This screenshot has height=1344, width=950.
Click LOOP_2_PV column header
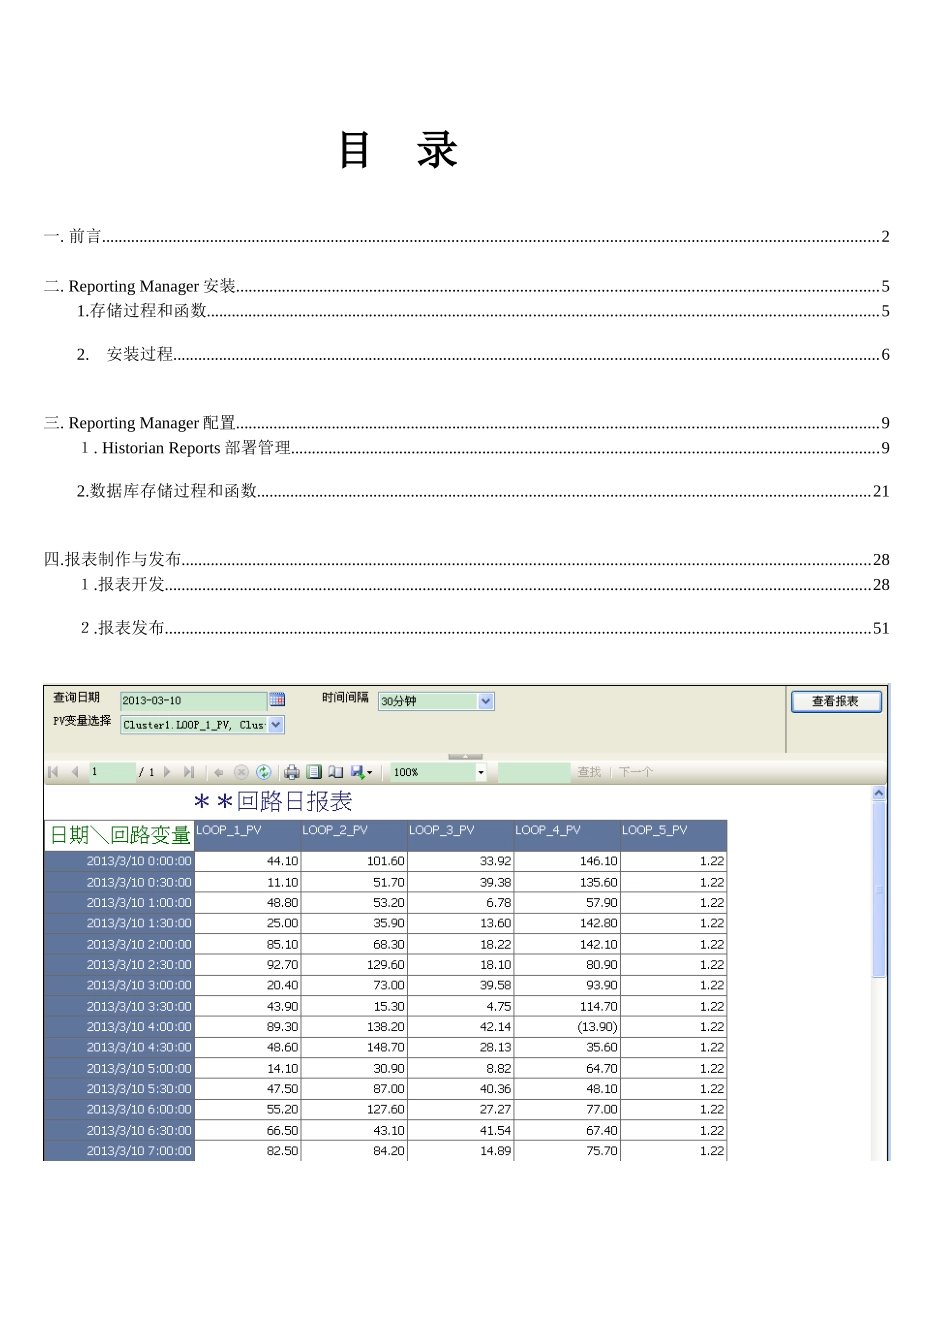354,835
